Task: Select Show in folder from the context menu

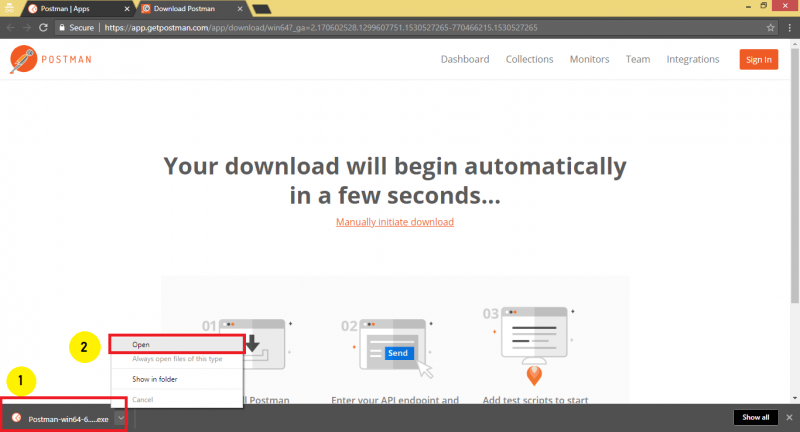Action: tap(153, 379)
